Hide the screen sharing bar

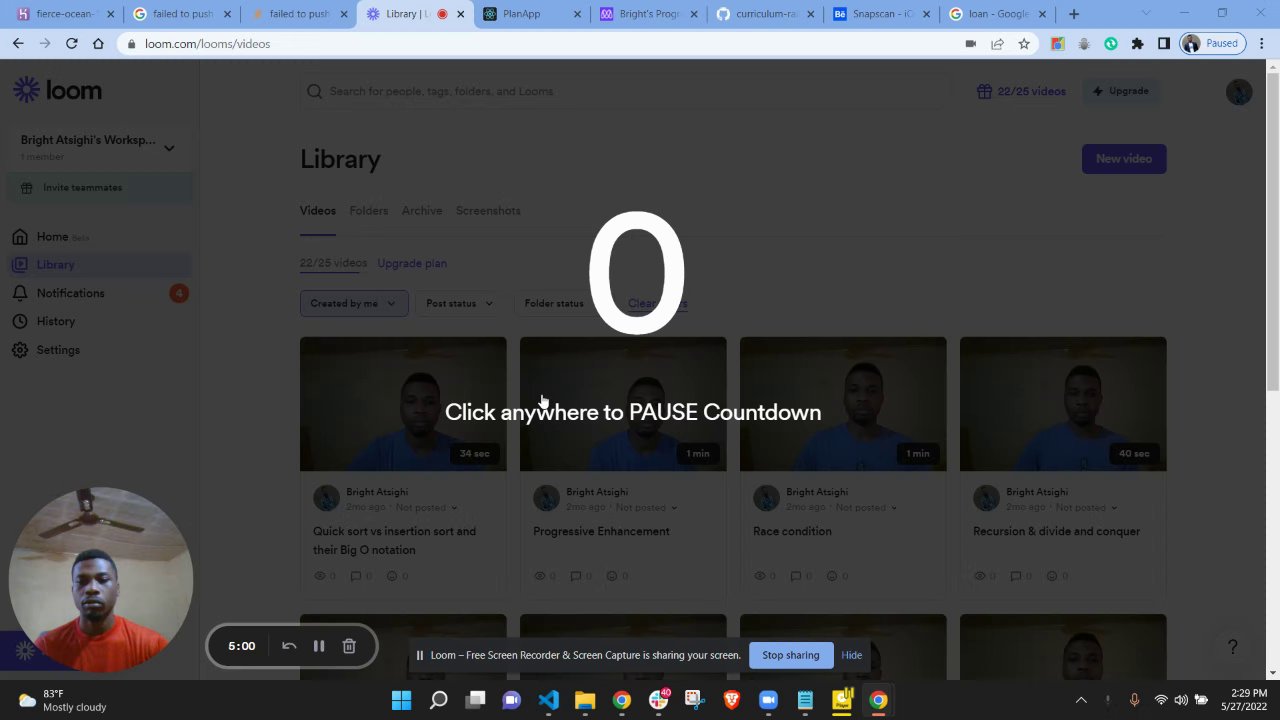pos(851,655)
